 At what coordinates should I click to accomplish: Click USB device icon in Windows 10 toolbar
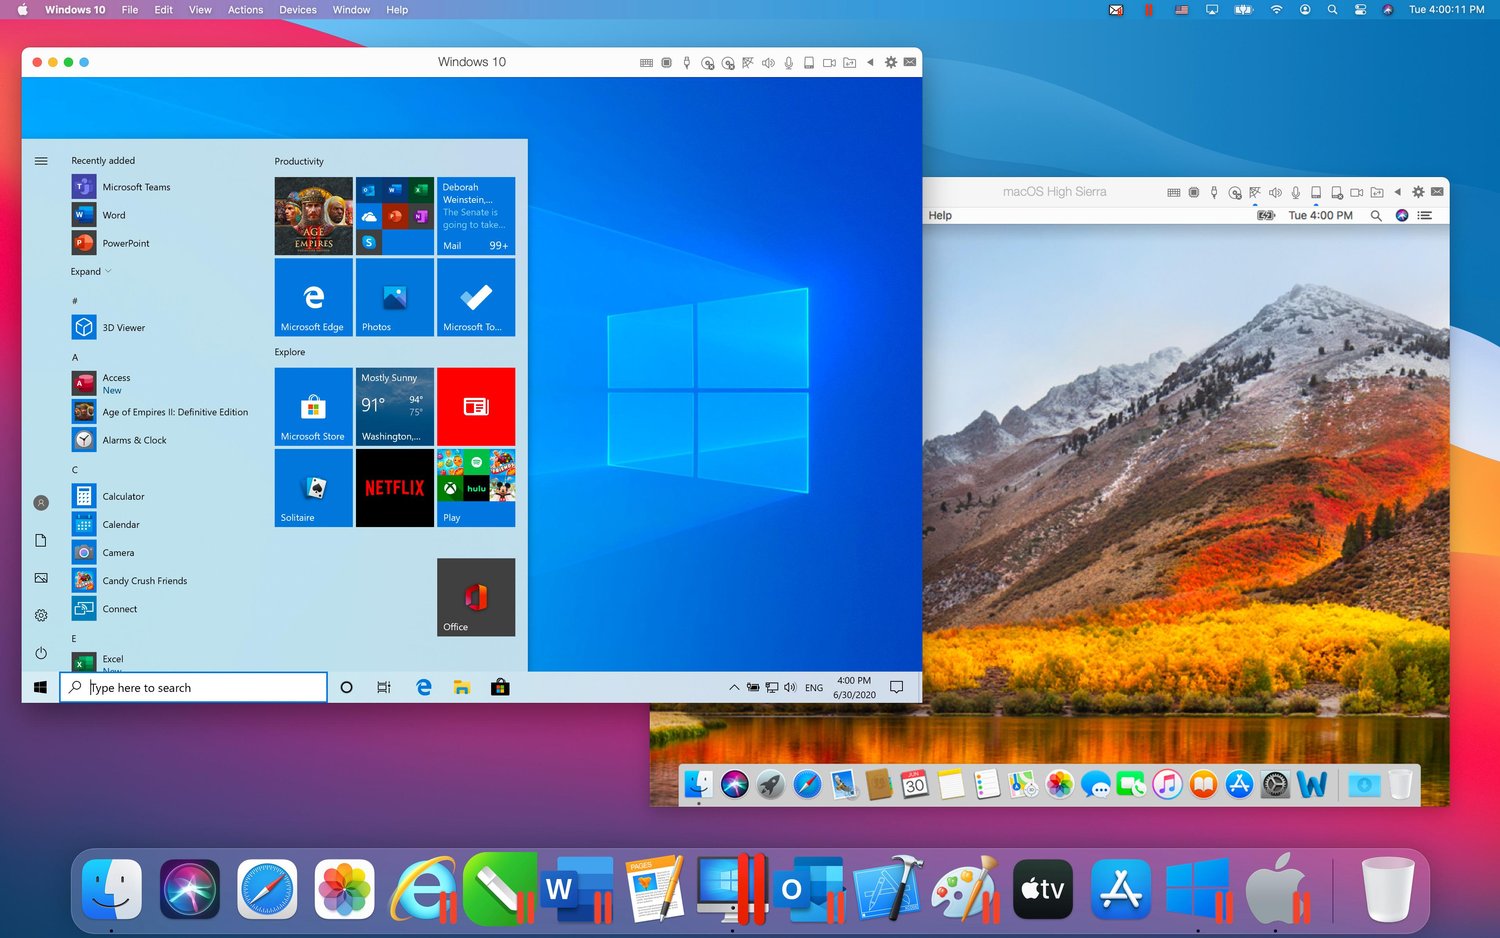[686, 62]
